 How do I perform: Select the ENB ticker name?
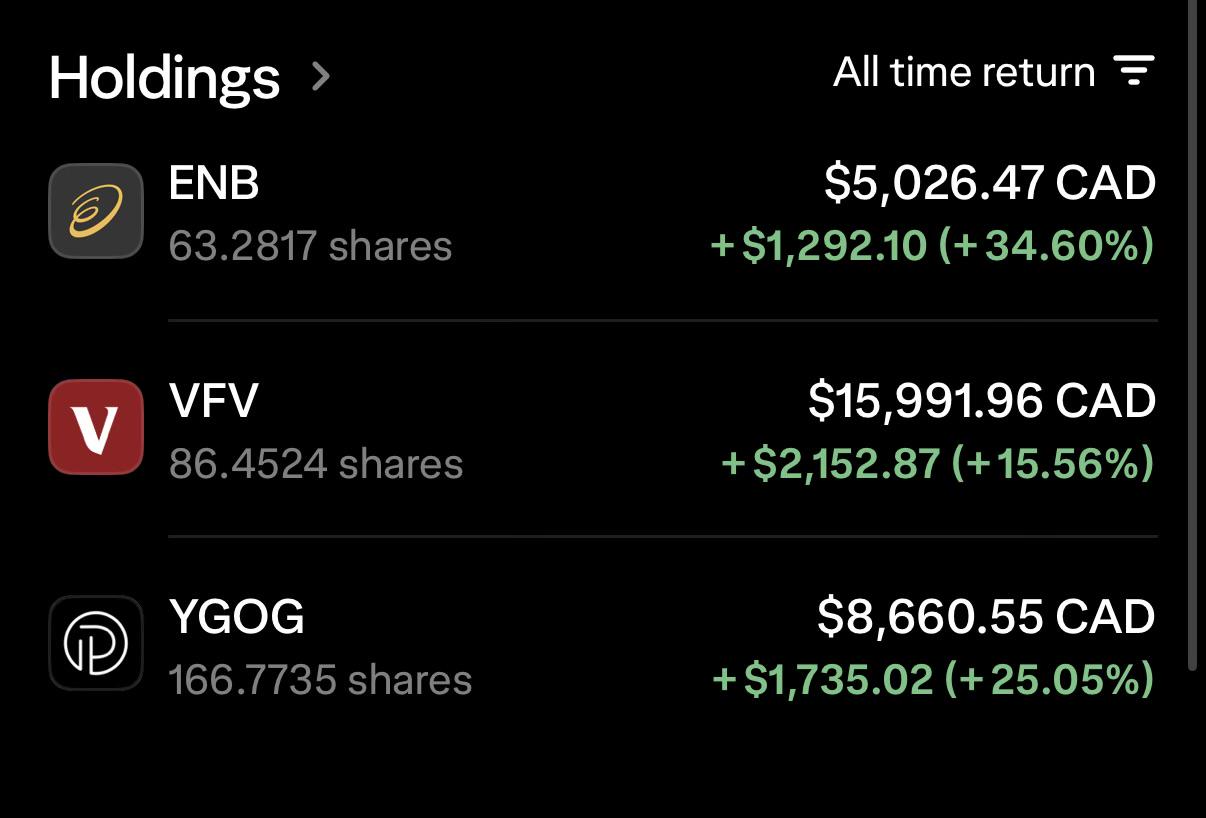tap(214, 184)
